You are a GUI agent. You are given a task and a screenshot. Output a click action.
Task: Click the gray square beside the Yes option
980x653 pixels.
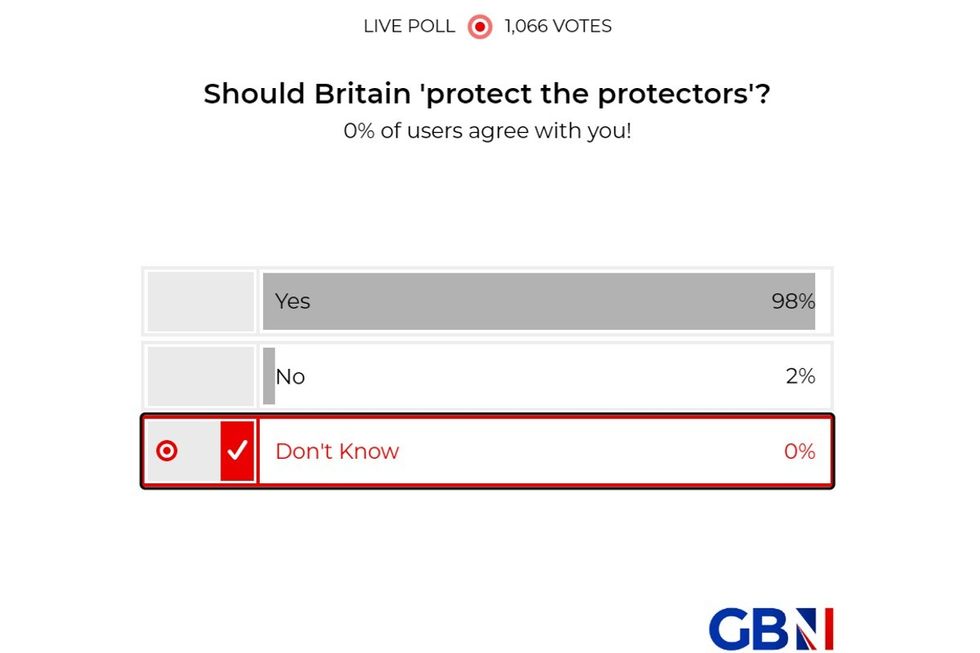[x=200, y=301]
